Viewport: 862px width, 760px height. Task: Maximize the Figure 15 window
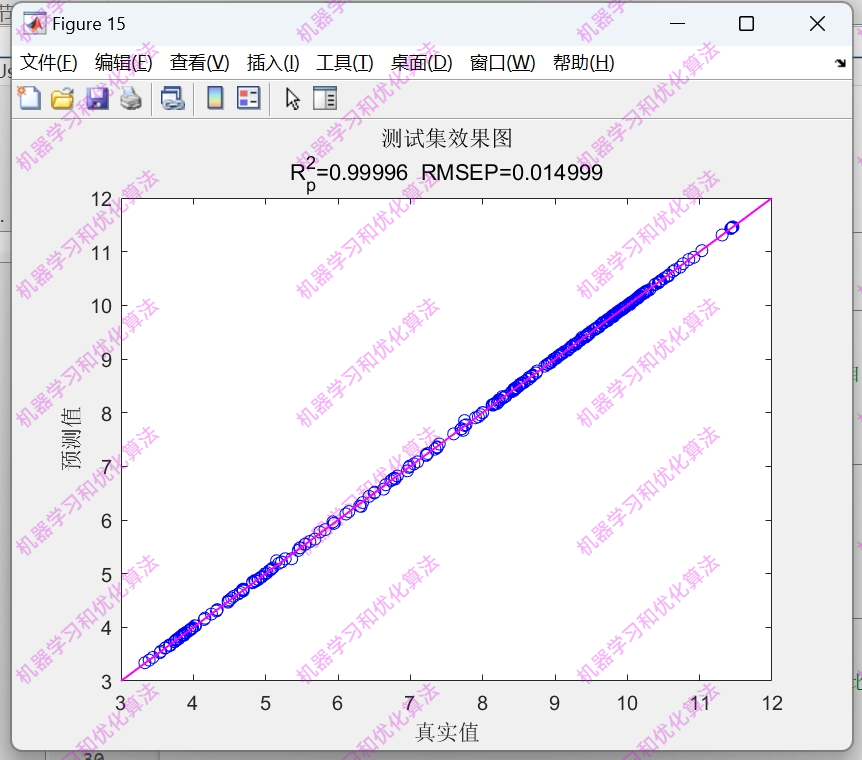point(746,24)
